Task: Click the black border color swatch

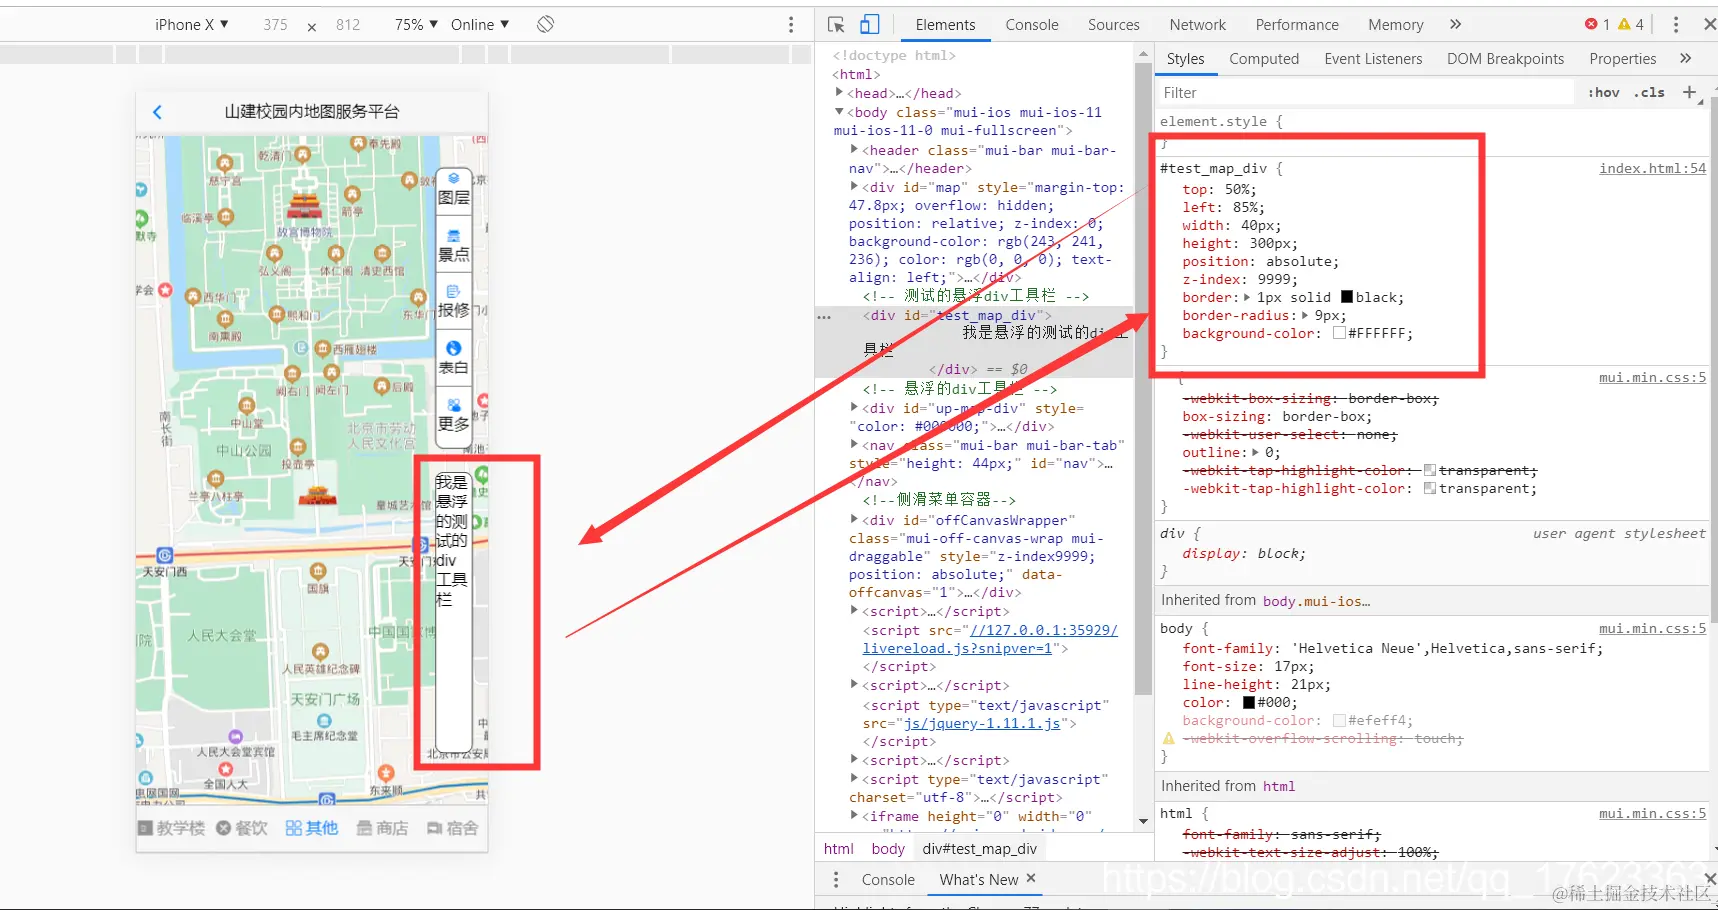Action: [x=1346, y=297]
